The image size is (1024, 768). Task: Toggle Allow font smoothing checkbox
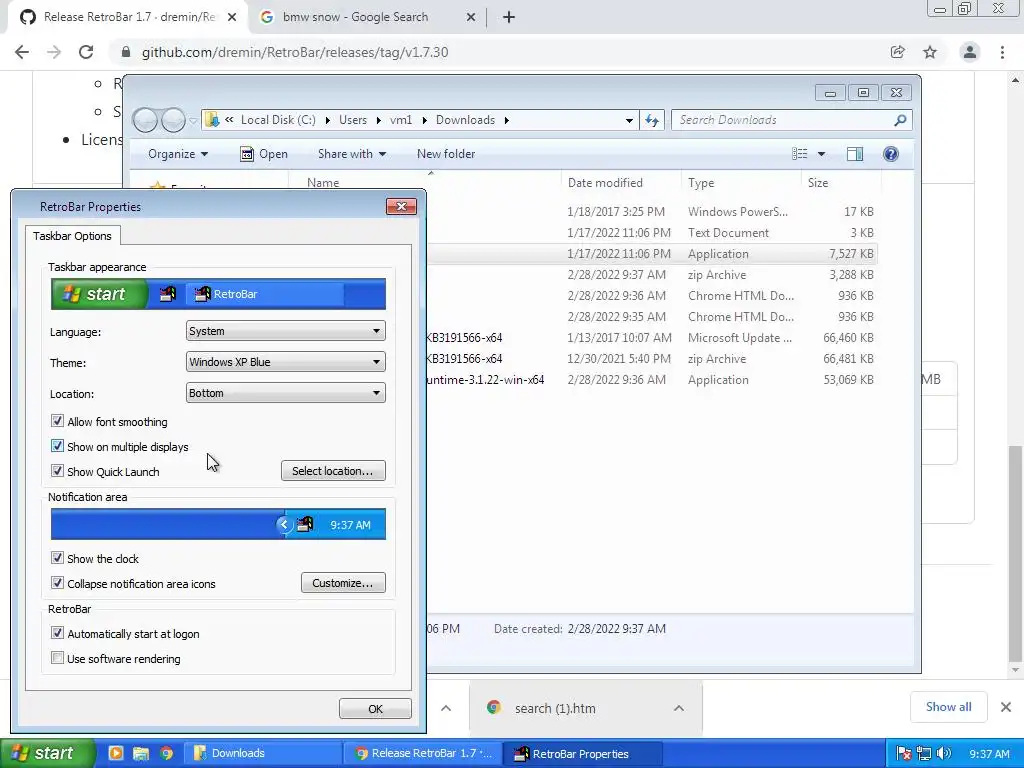[57, 421]
